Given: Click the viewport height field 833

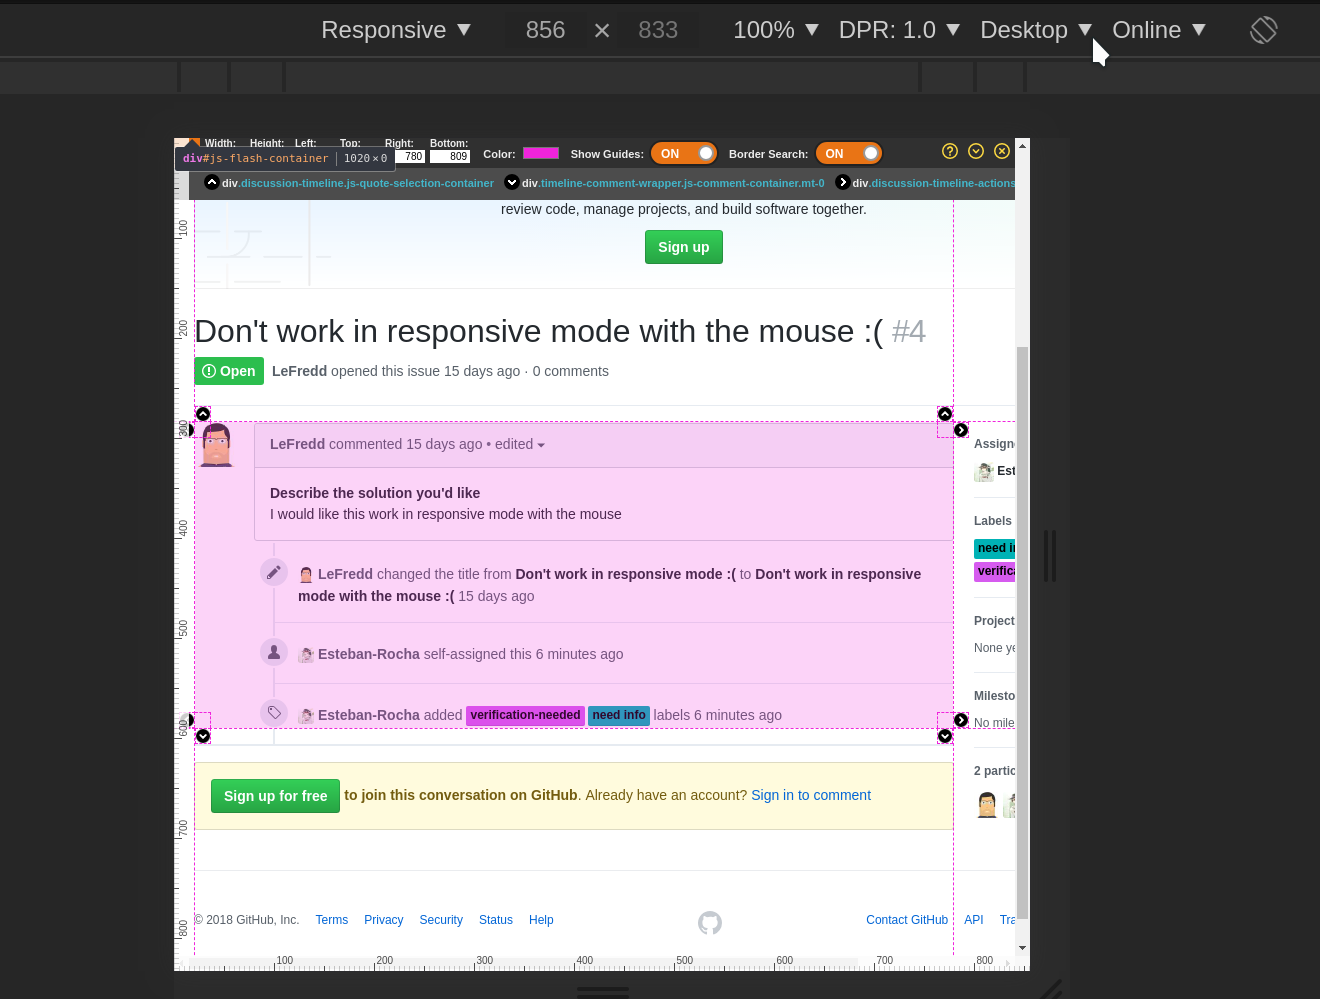Looking at the screenshot, I should [x=658, y=30].
